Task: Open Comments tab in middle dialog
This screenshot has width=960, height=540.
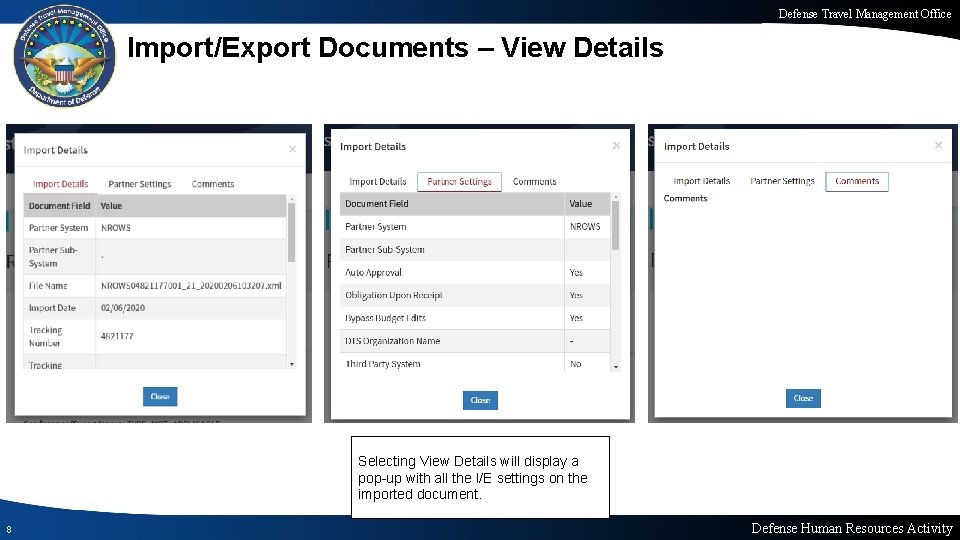Action: (534, 181)
